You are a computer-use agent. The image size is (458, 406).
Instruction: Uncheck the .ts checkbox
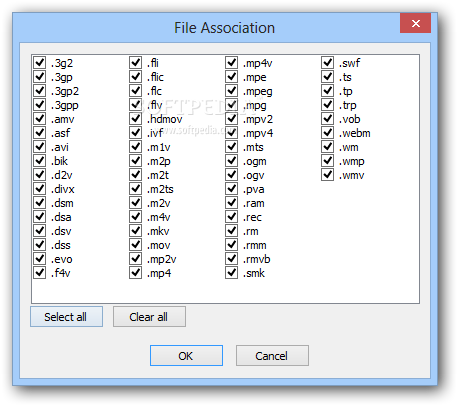[x=328, y=77]
